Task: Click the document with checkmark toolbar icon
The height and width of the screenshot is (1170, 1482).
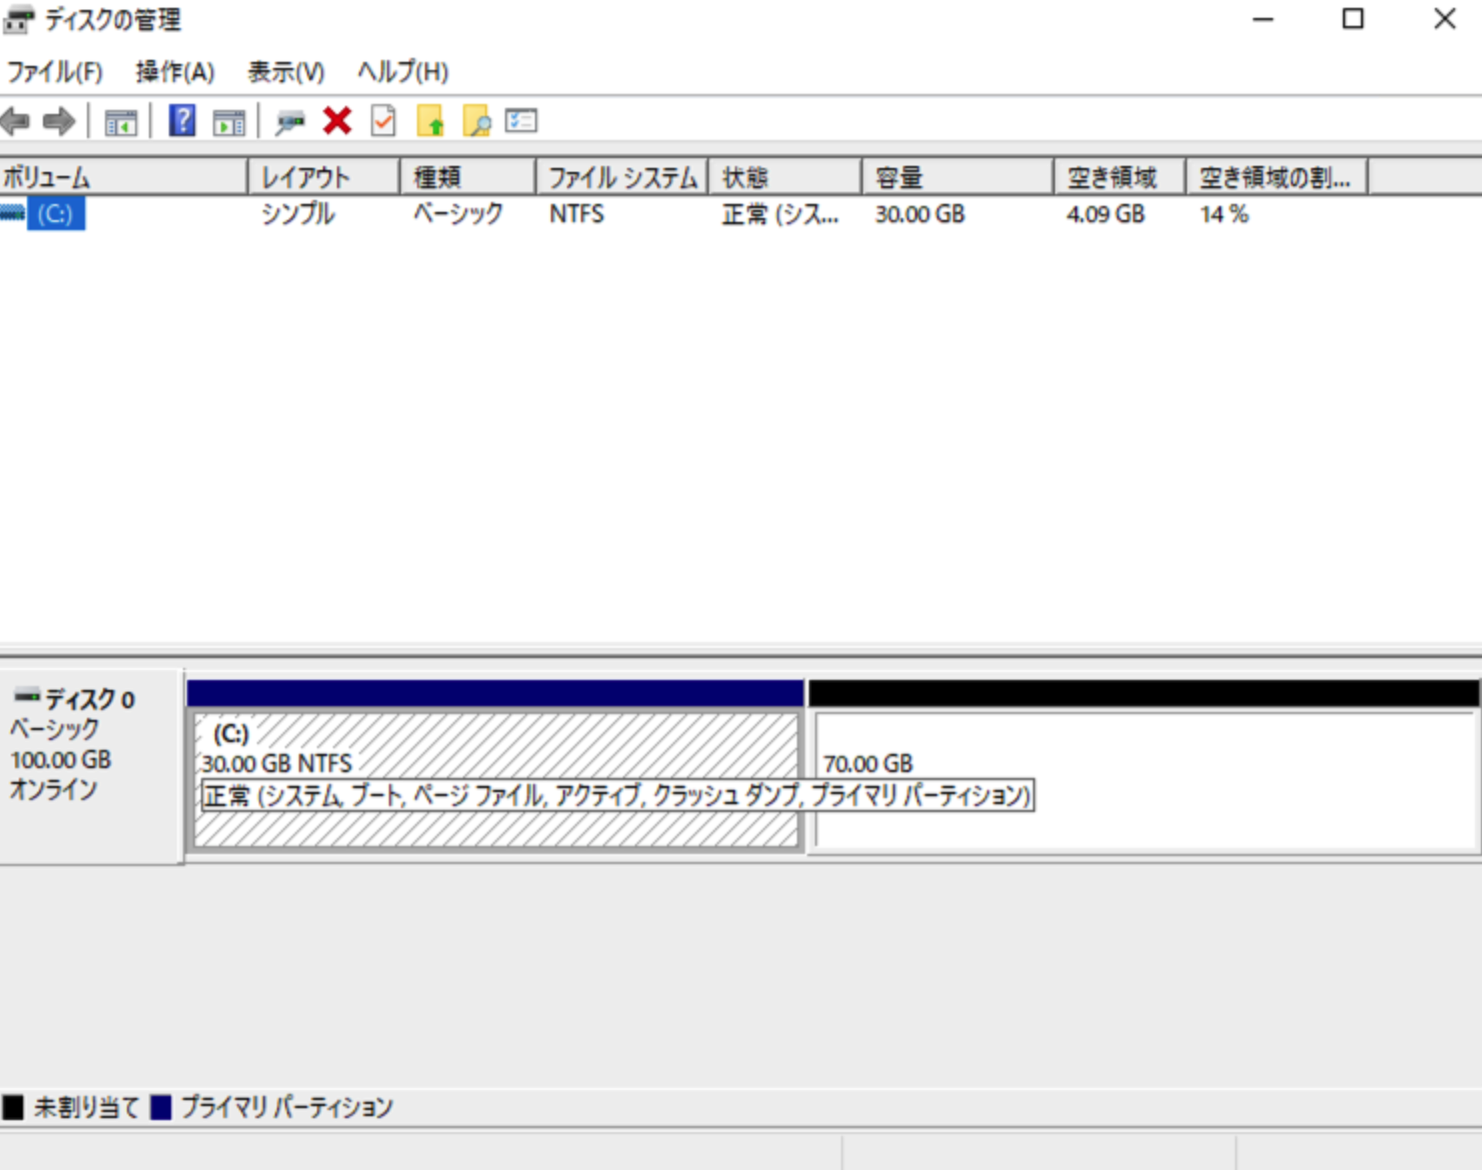Action: tap(381, 121)
